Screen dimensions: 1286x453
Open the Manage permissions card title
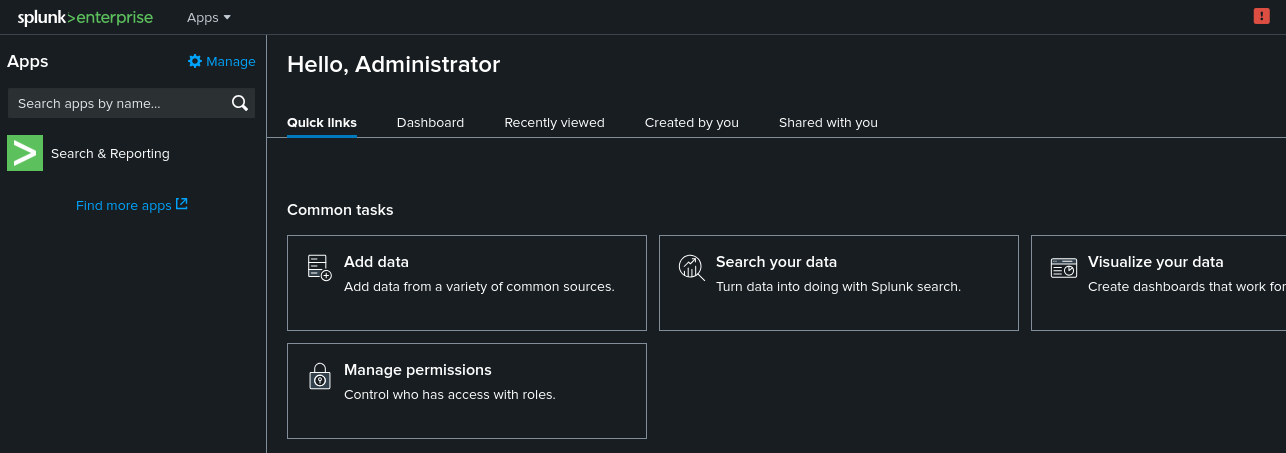pos(418,370)
